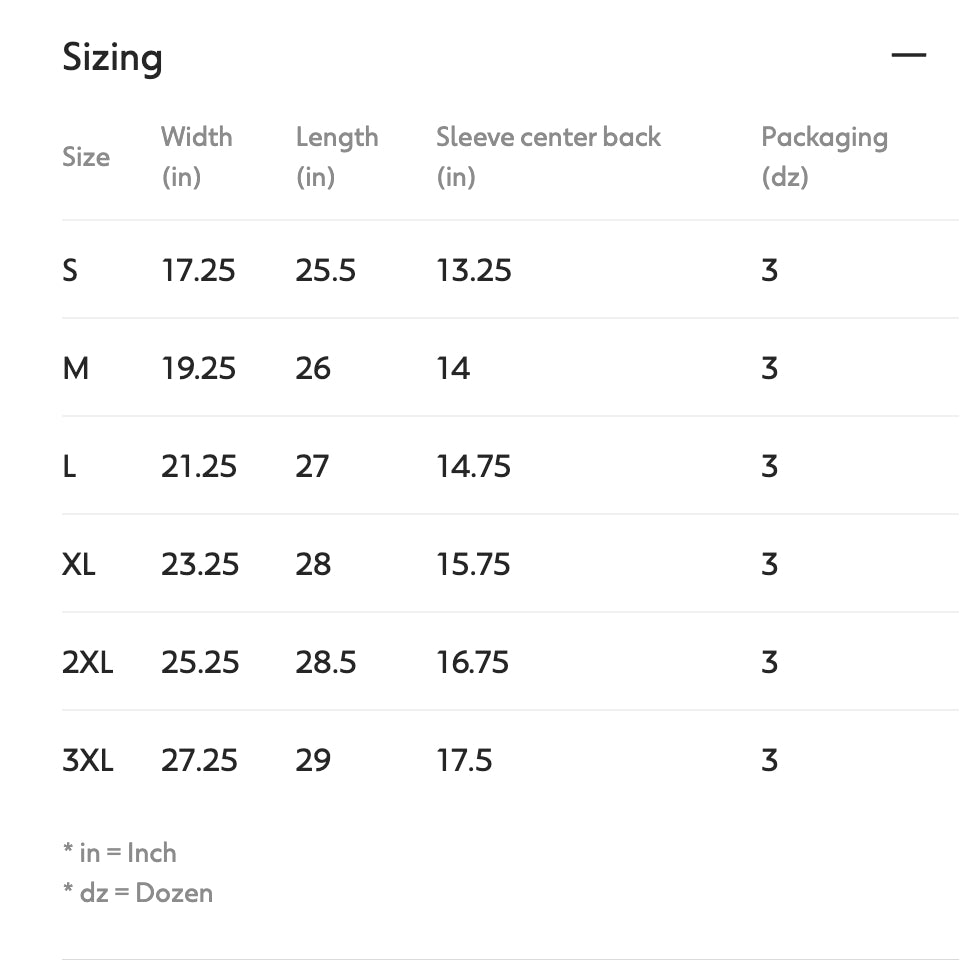This screenshot has width=971, height=960.
Task: Select the S size row label
Action: (70, 271)
